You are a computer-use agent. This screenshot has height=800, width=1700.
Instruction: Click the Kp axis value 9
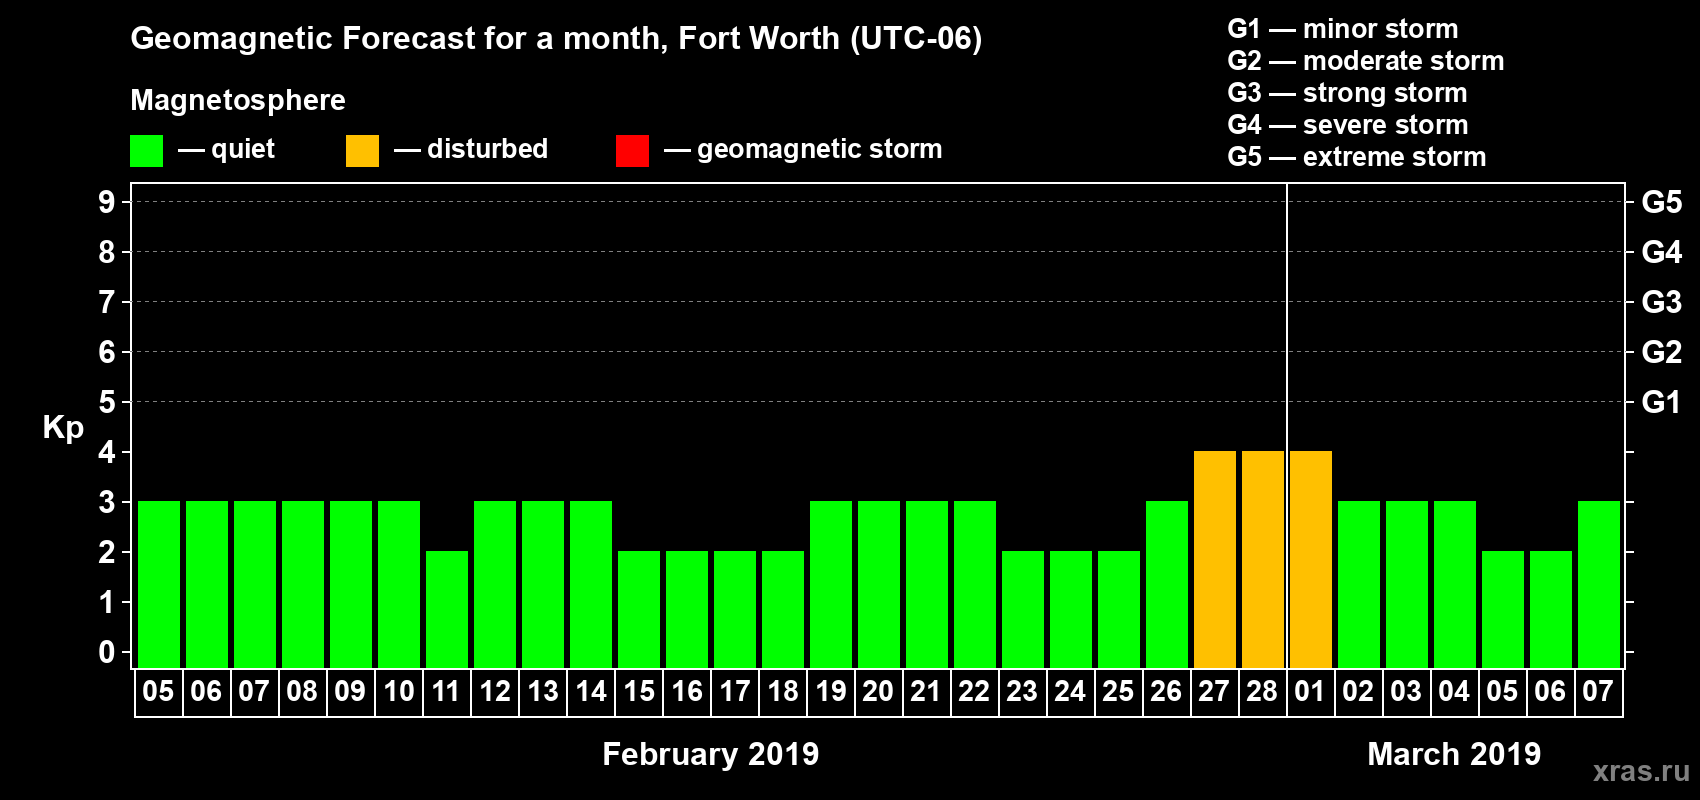click(107, 202)
